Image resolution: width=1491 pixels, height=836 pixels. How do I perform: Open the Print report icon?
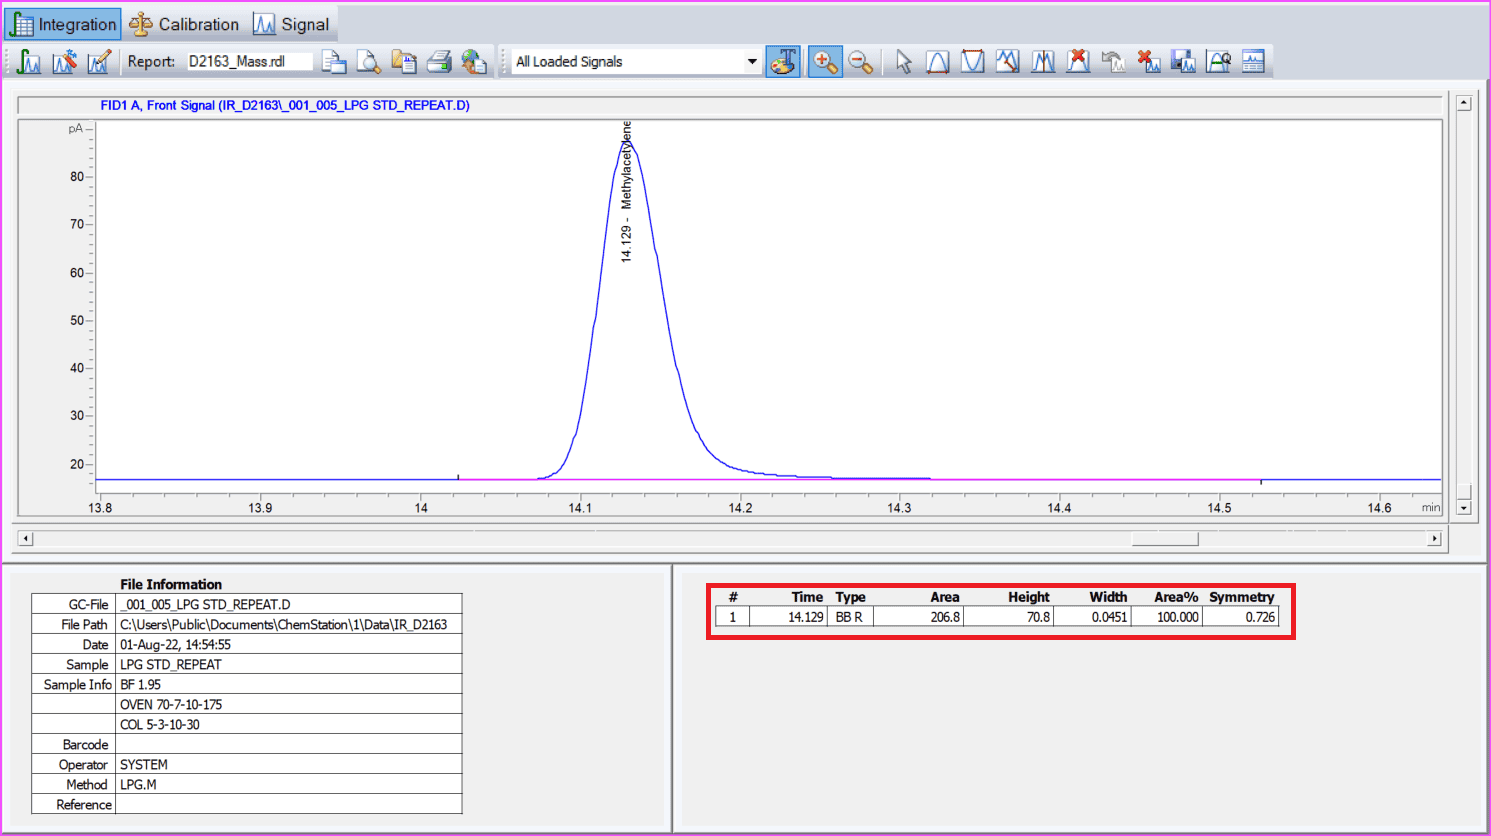439,61
